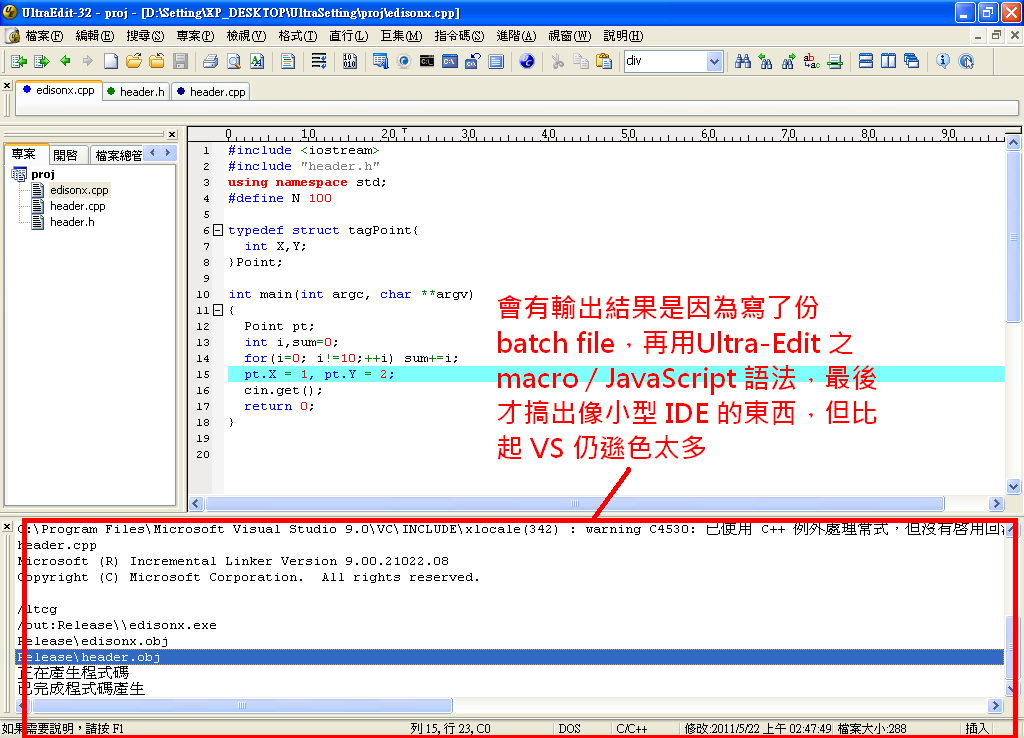
Task: Click the Find binoculars icon
Action: tap(743, 61)
